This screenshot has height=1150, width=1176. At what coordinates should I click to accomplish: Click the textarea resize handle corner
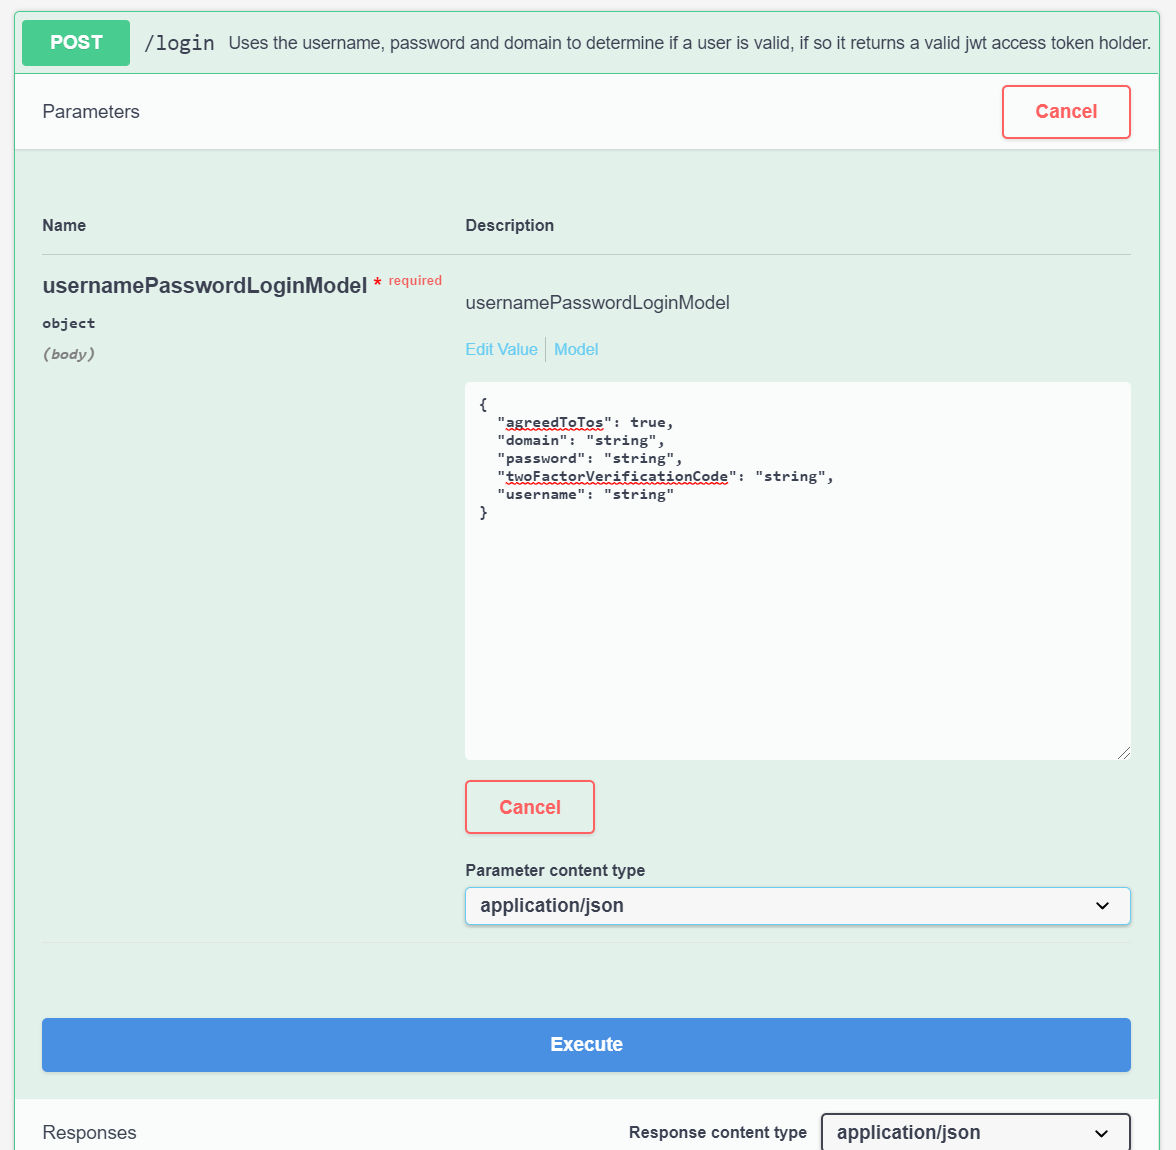click(1124, 752)
